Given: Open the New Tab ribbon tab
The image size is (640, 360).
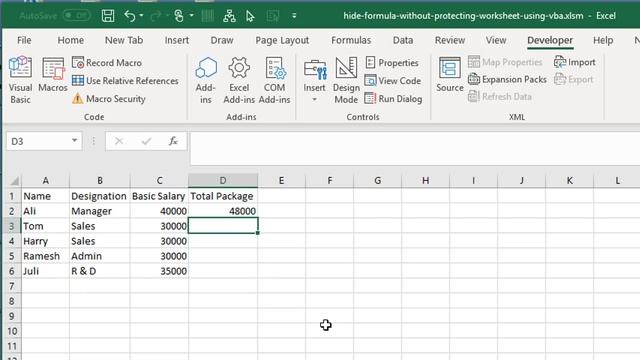Looking at the screenshot, I should 124,40.
